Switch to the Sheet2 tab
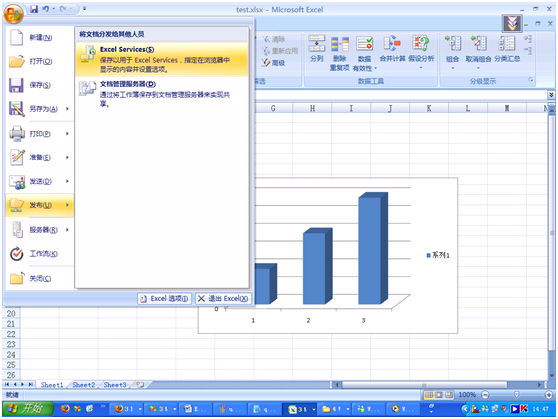 pyautogui.click(x=84, y=385)
